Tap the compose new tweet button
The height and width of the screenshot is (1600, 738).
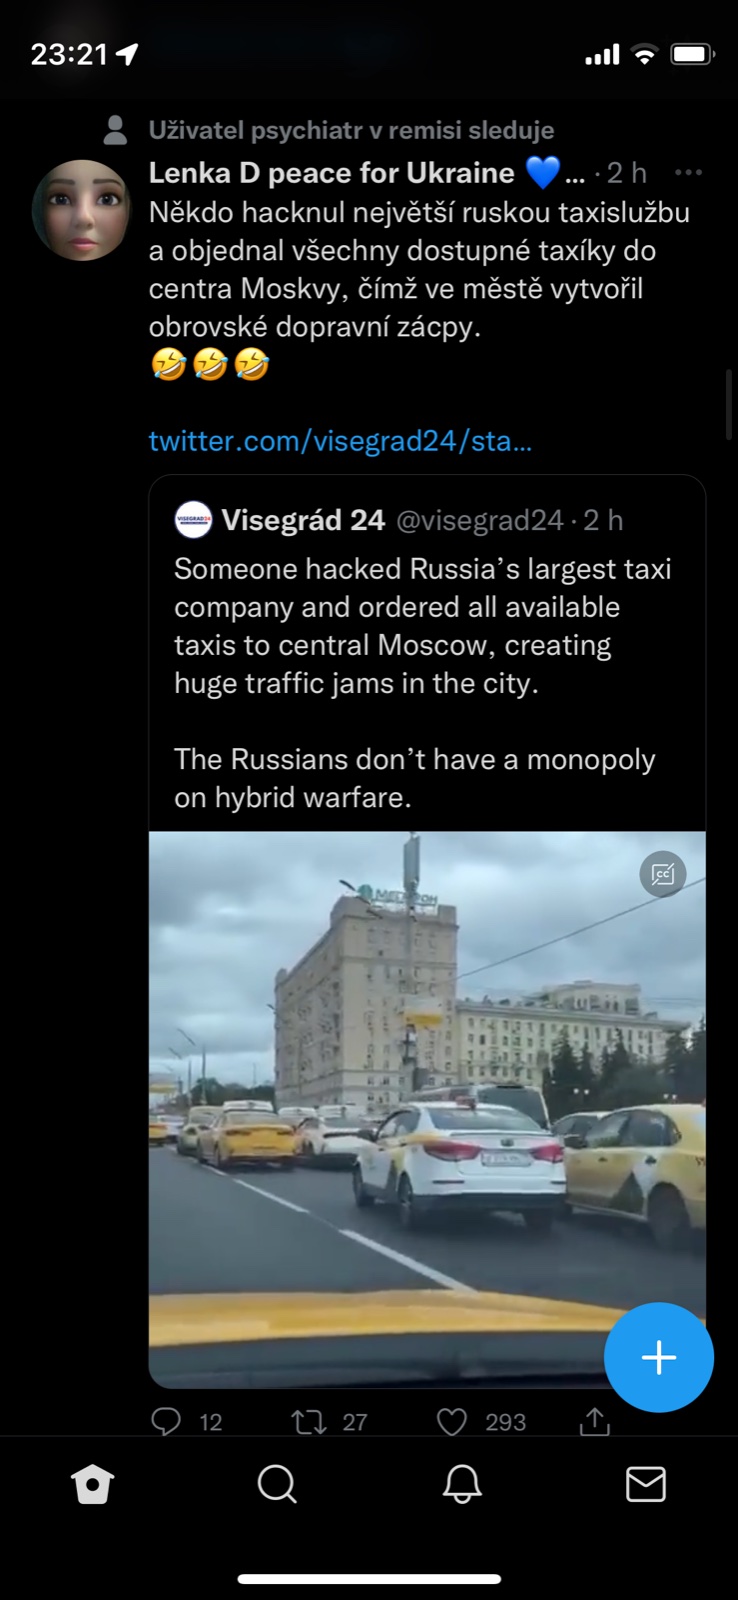coord(659,1357)
